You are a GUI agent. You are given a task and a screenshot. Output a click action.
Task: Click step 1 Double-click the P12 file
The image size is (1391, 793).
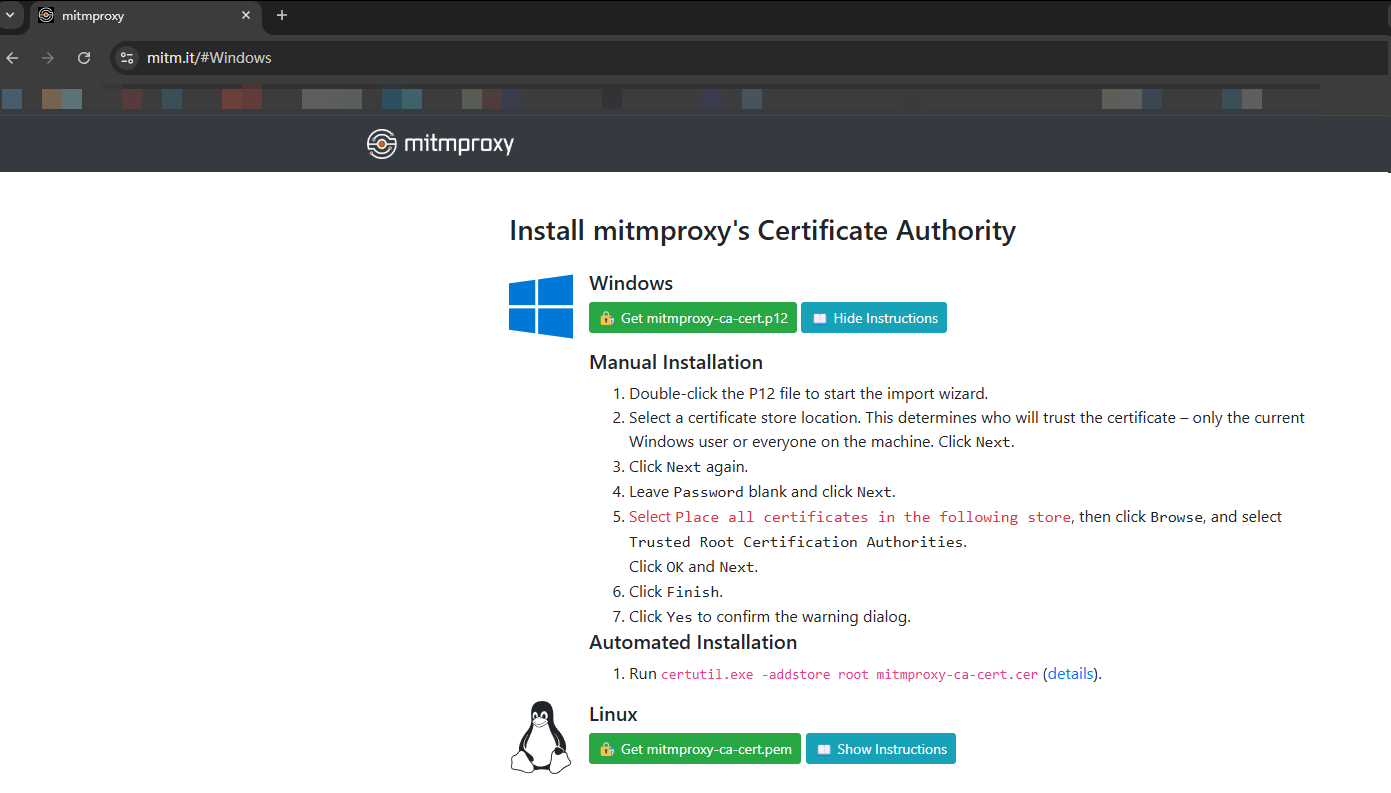click(808, 393)
